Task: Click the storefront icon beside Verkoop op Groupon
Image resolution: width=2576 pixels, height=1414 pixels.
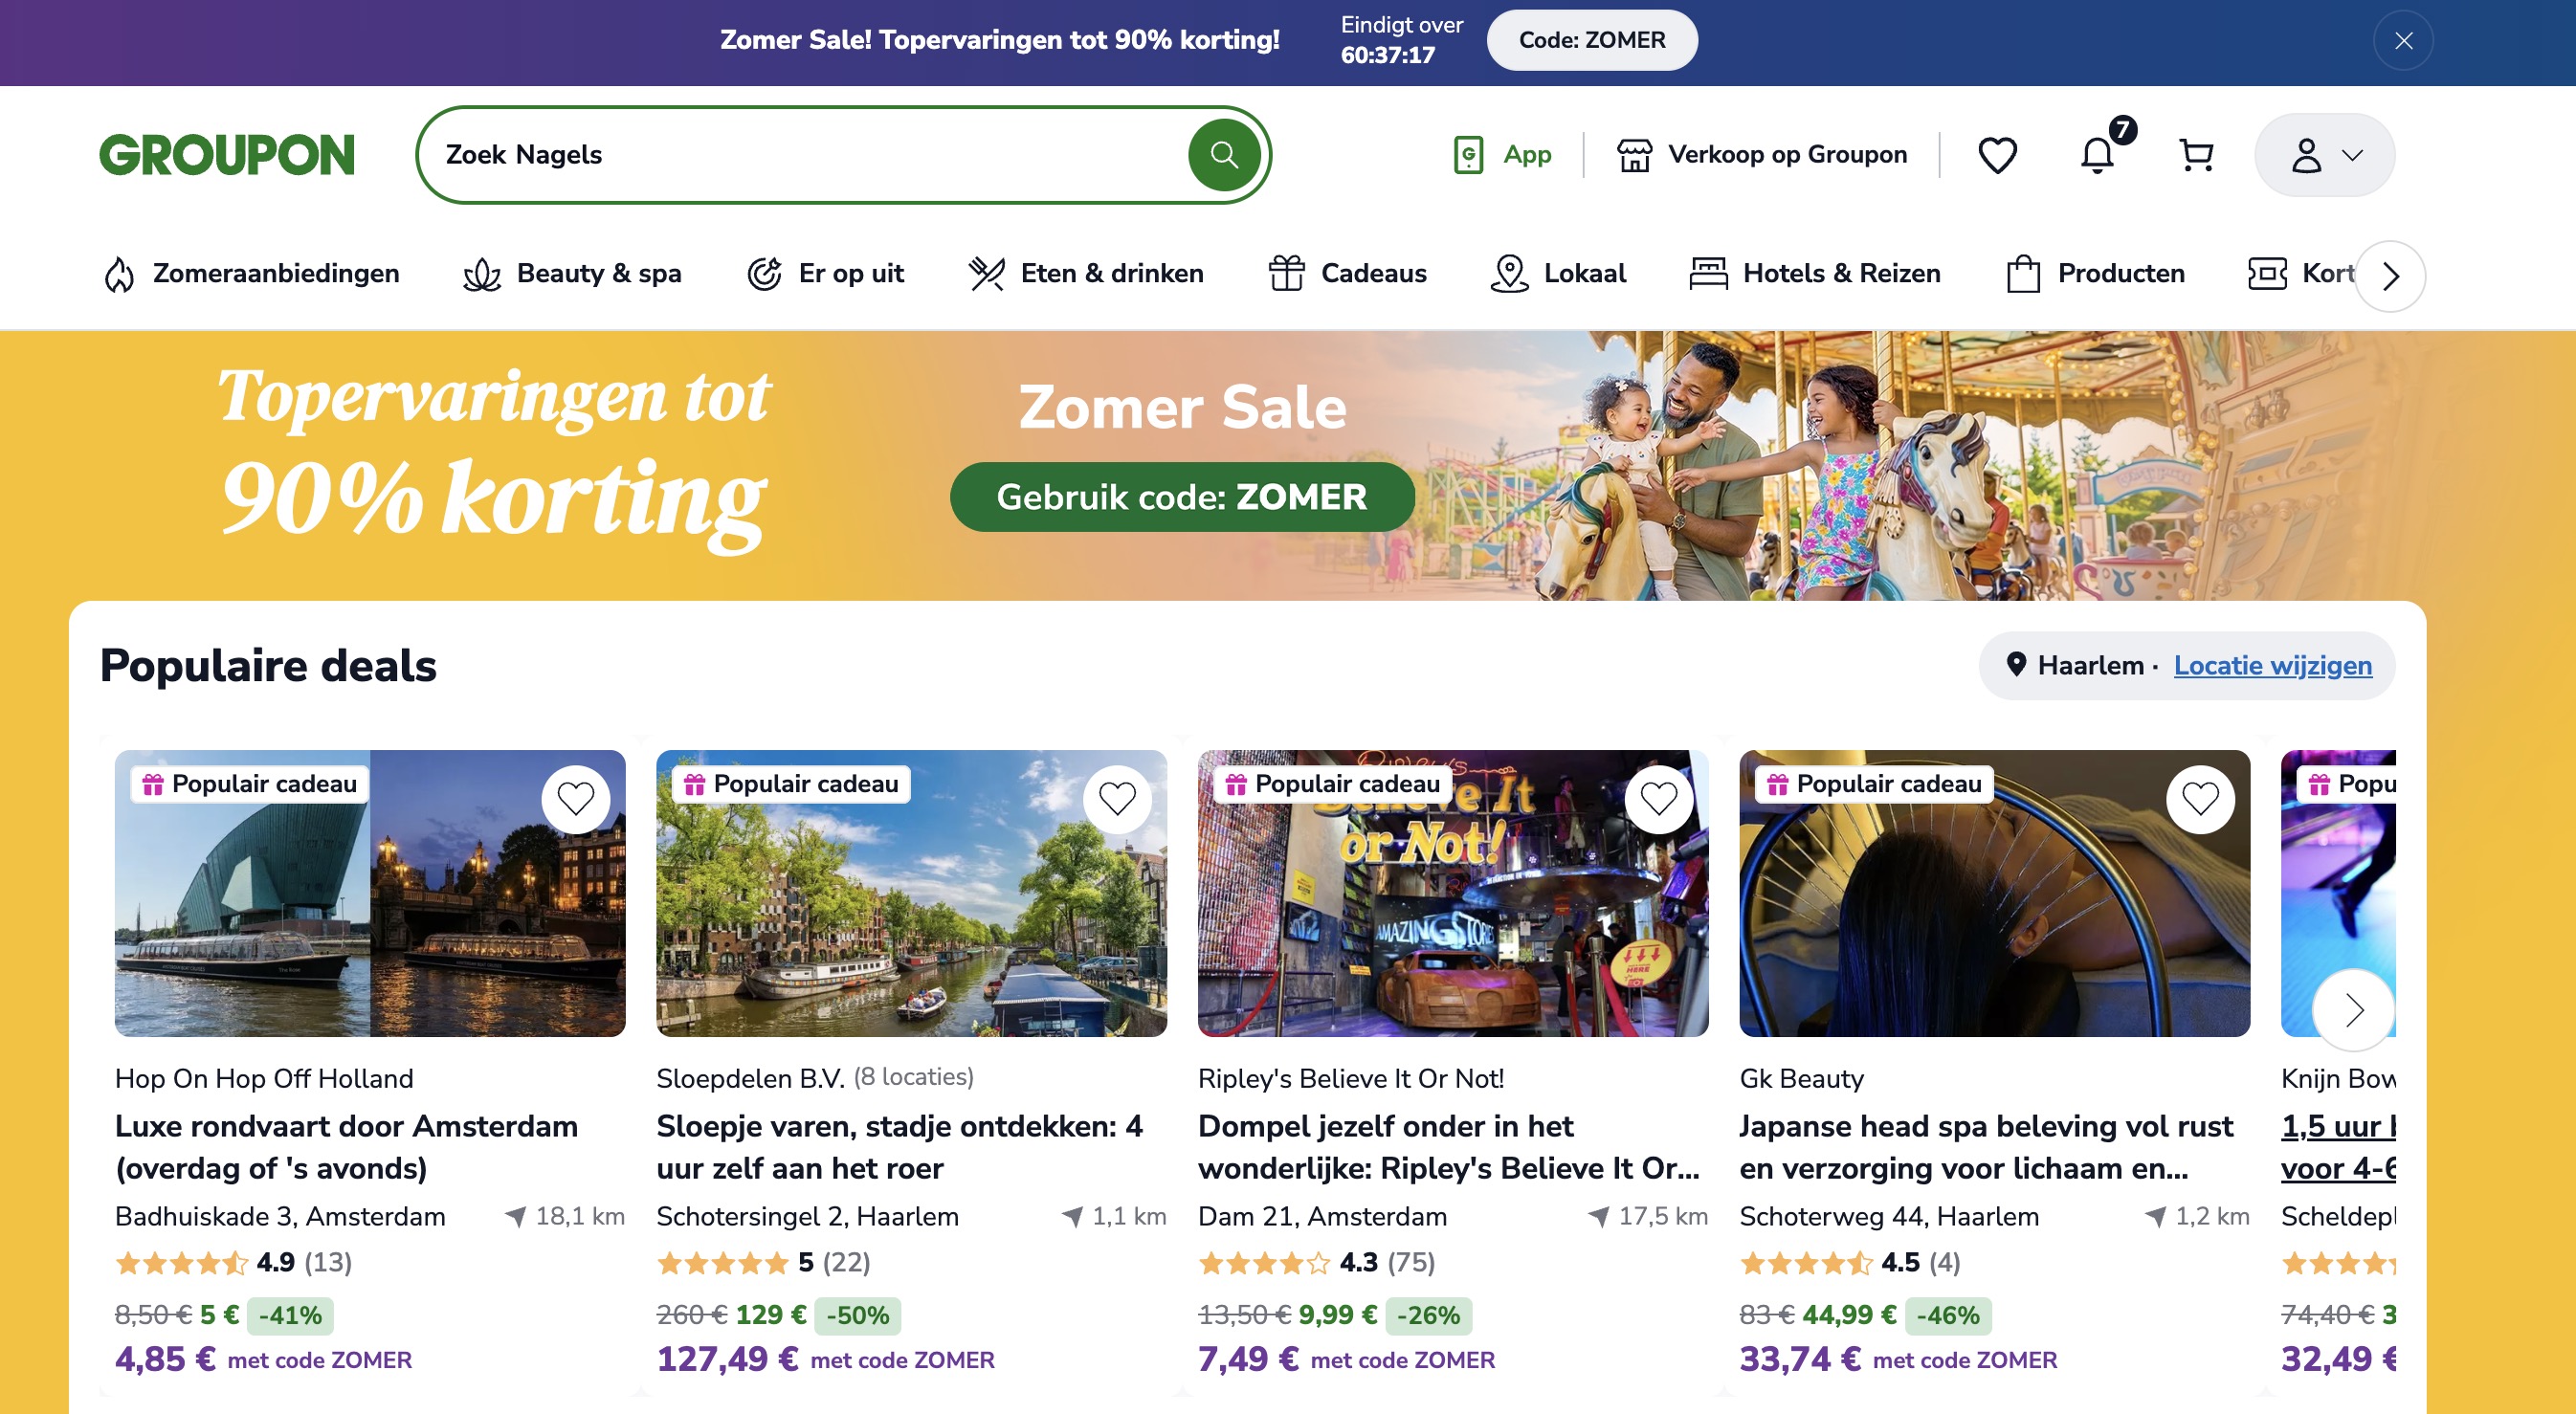Action: point(1634,155)
